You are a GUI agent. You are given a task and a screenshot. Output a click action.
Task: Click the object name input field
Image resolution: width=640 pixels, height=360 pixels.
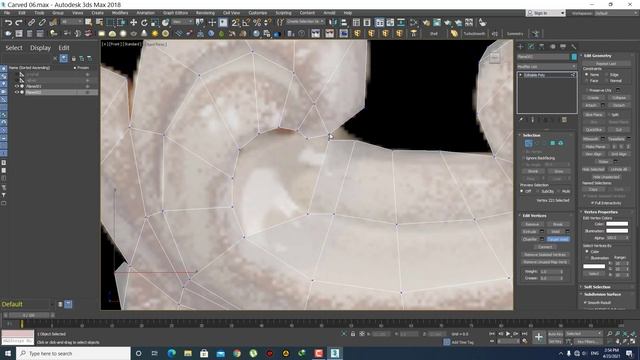point(543,57)
